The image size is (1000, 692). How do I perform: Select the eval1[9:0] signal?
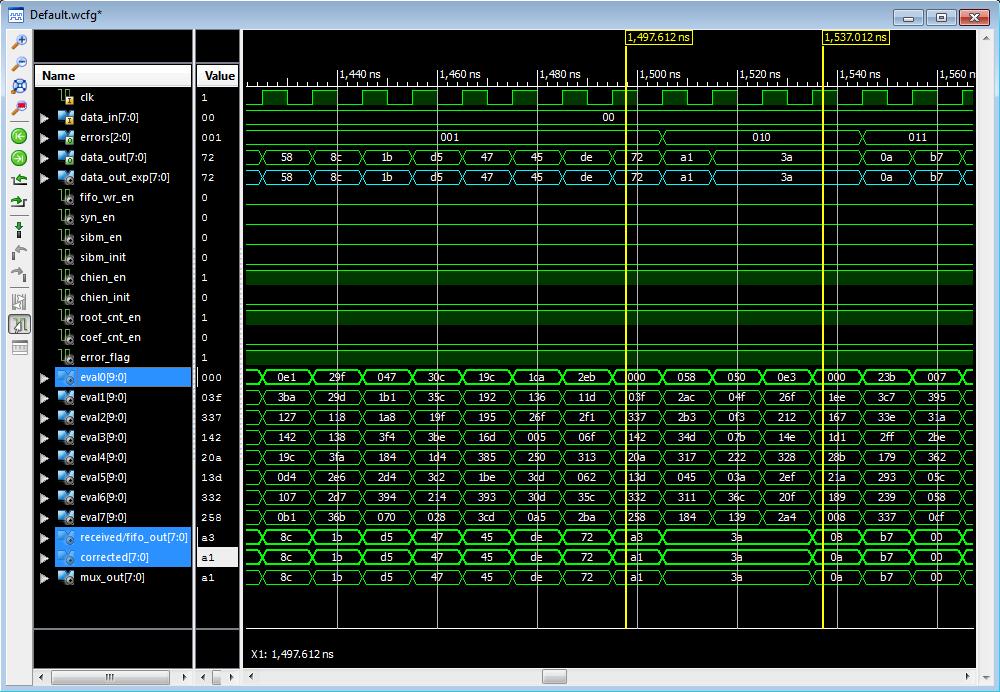(113, 397)
